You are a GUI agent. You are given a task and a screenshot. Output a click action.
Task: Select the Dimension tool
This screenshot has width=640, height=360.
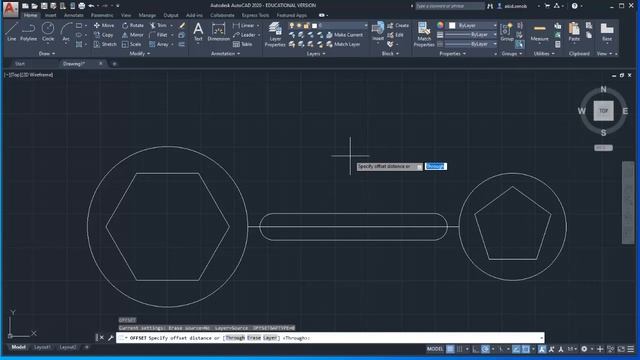[218, 32]
